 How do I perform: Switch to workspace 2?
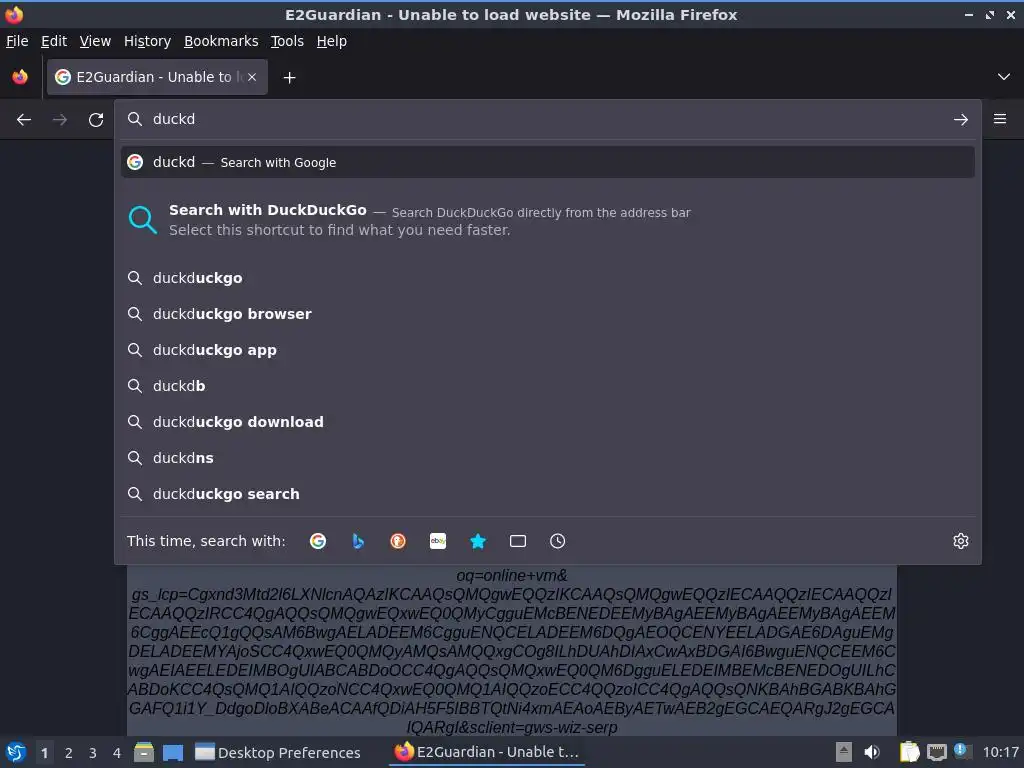(69, 753)
